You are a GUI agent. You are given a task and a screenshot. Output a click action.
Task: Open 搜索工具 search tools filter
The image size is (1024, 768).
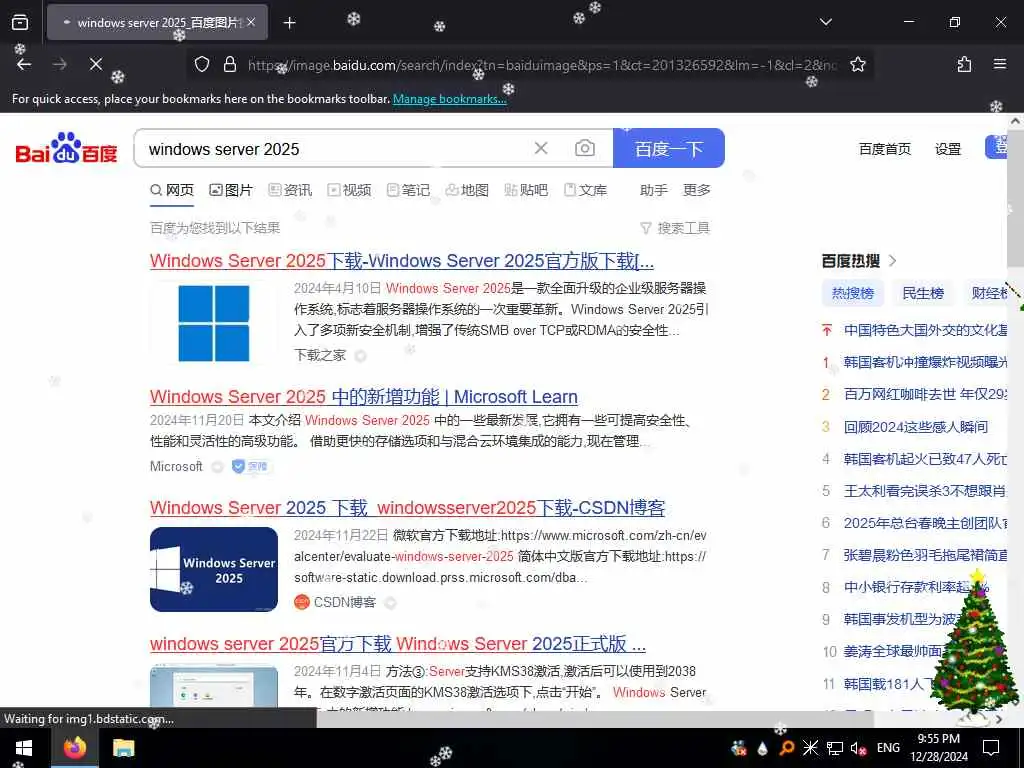675,228
